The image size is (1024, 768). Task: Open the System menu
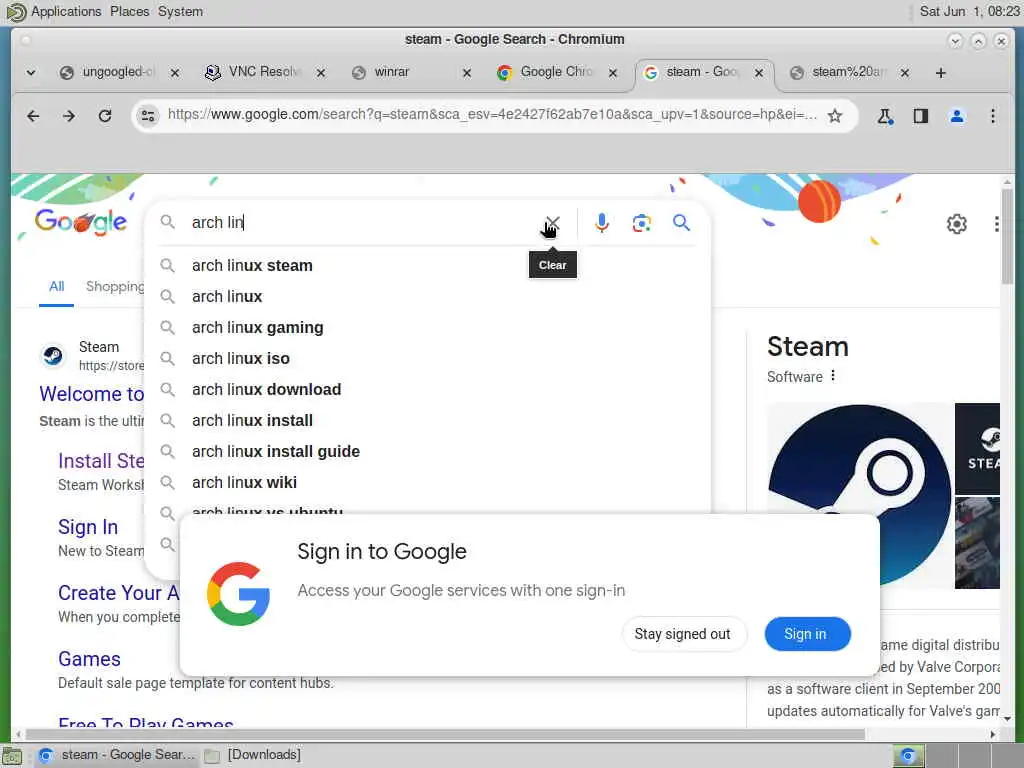[x=180, y=12]
